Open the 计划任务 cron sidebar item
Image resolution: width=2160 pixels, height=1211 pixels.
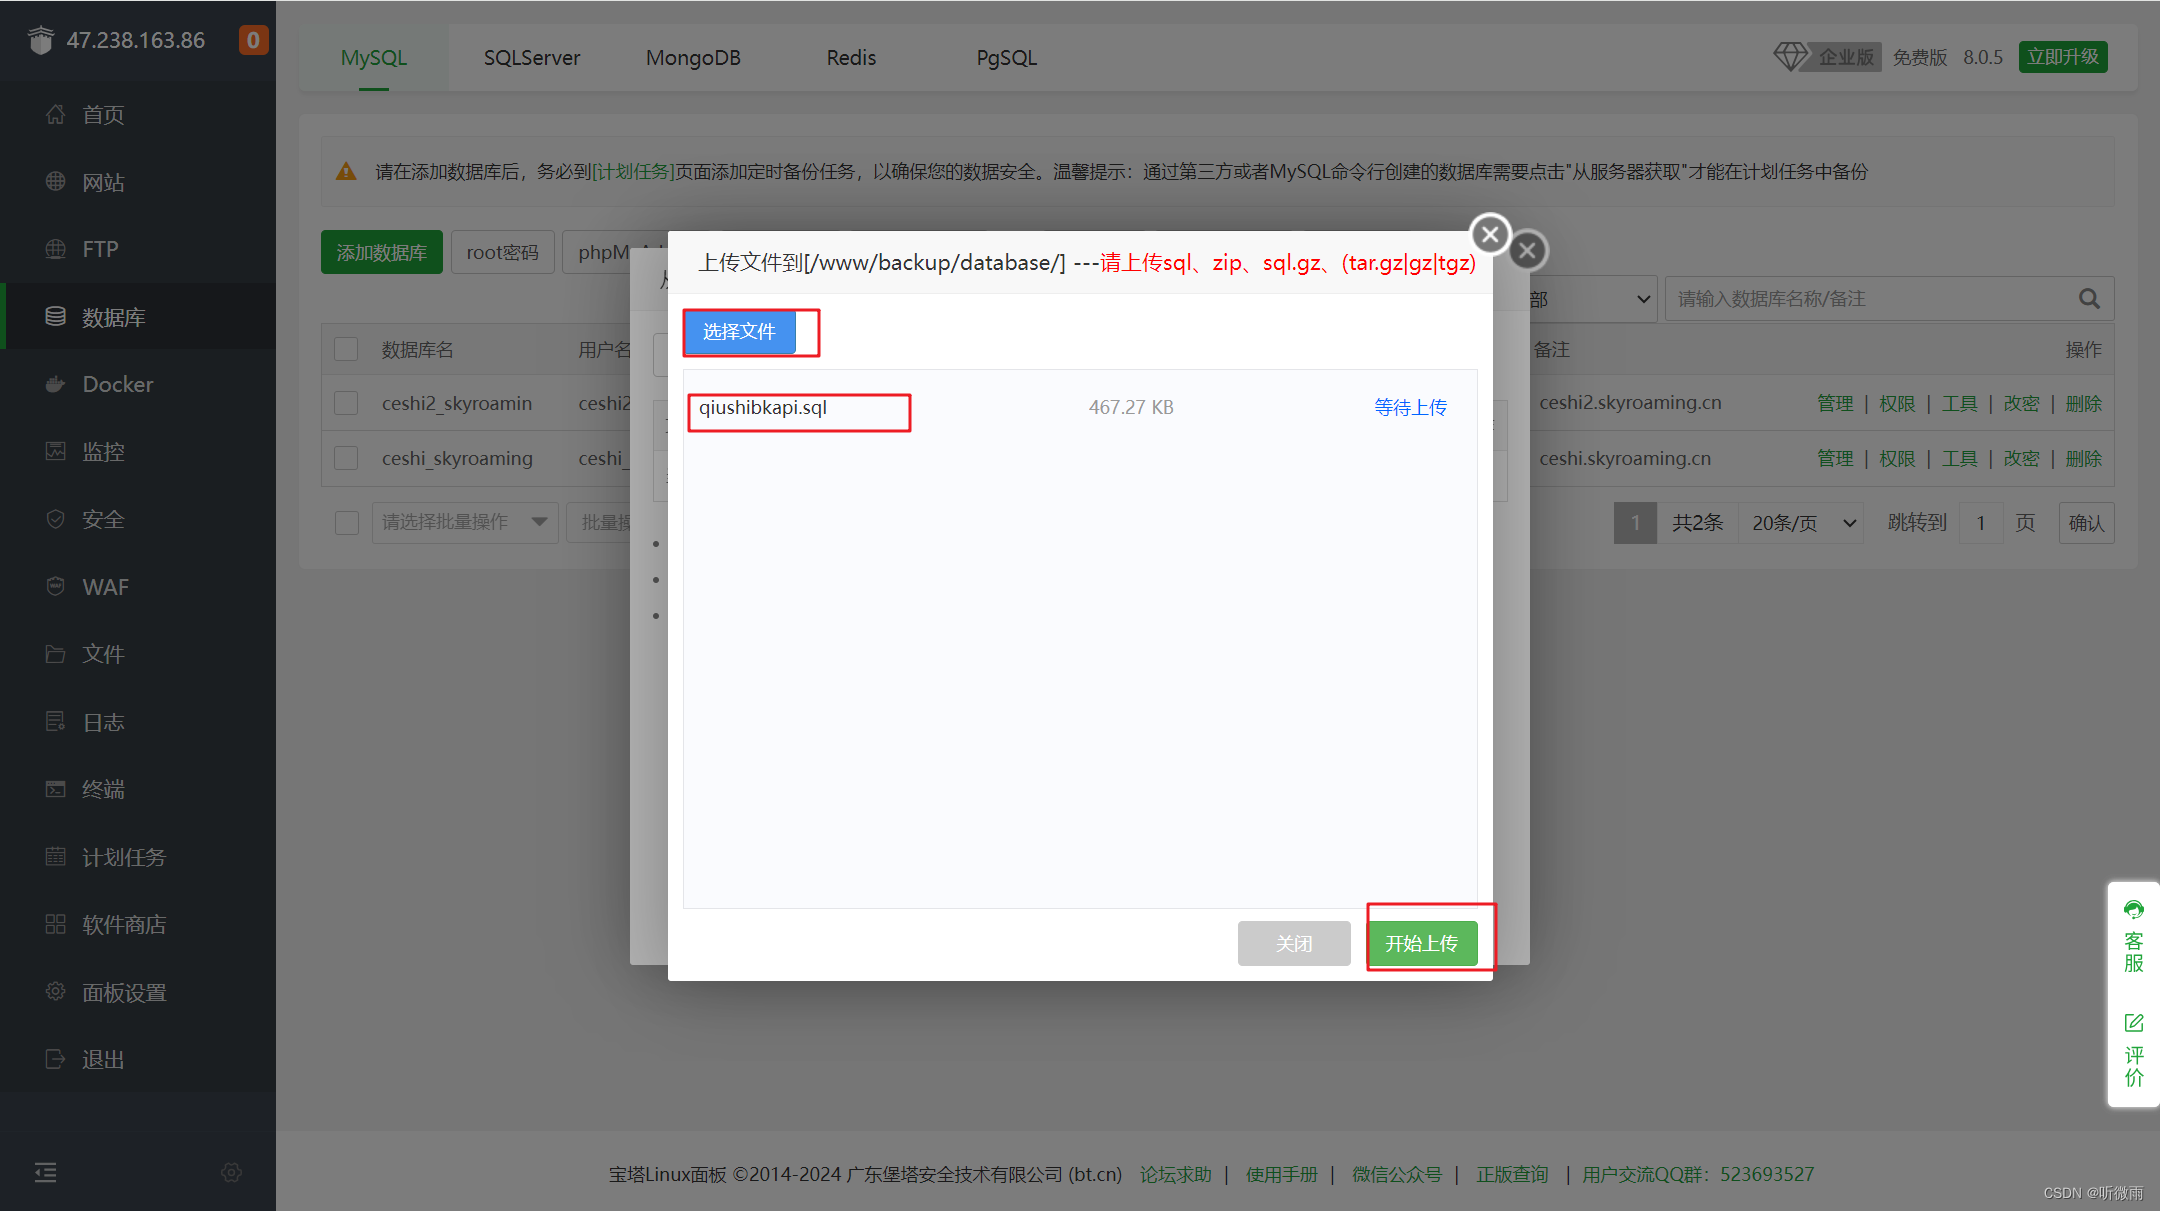coord(138,857)
